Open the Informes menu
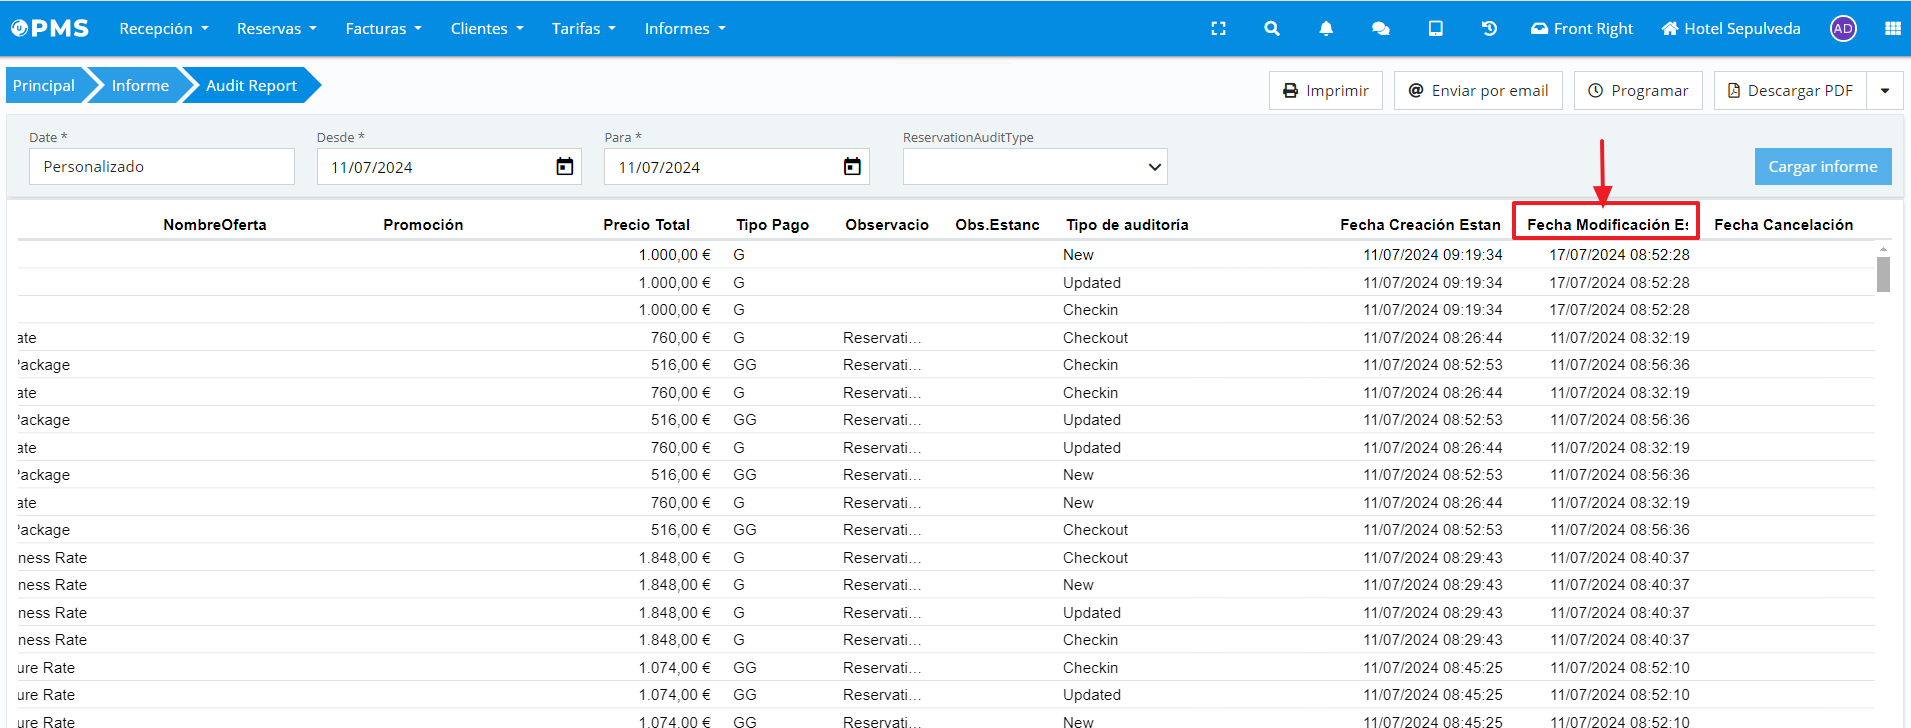 [685, 29]
